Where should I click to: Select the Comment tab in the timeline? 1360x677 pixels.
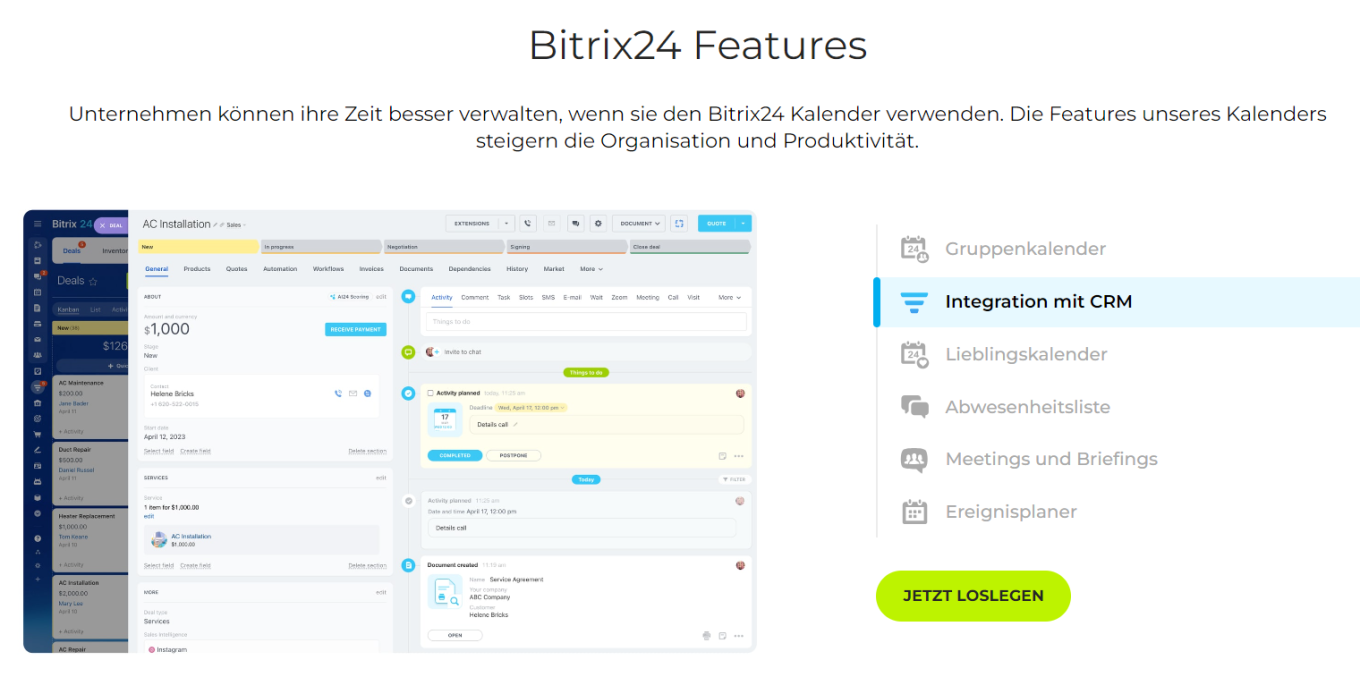(474, 297)
